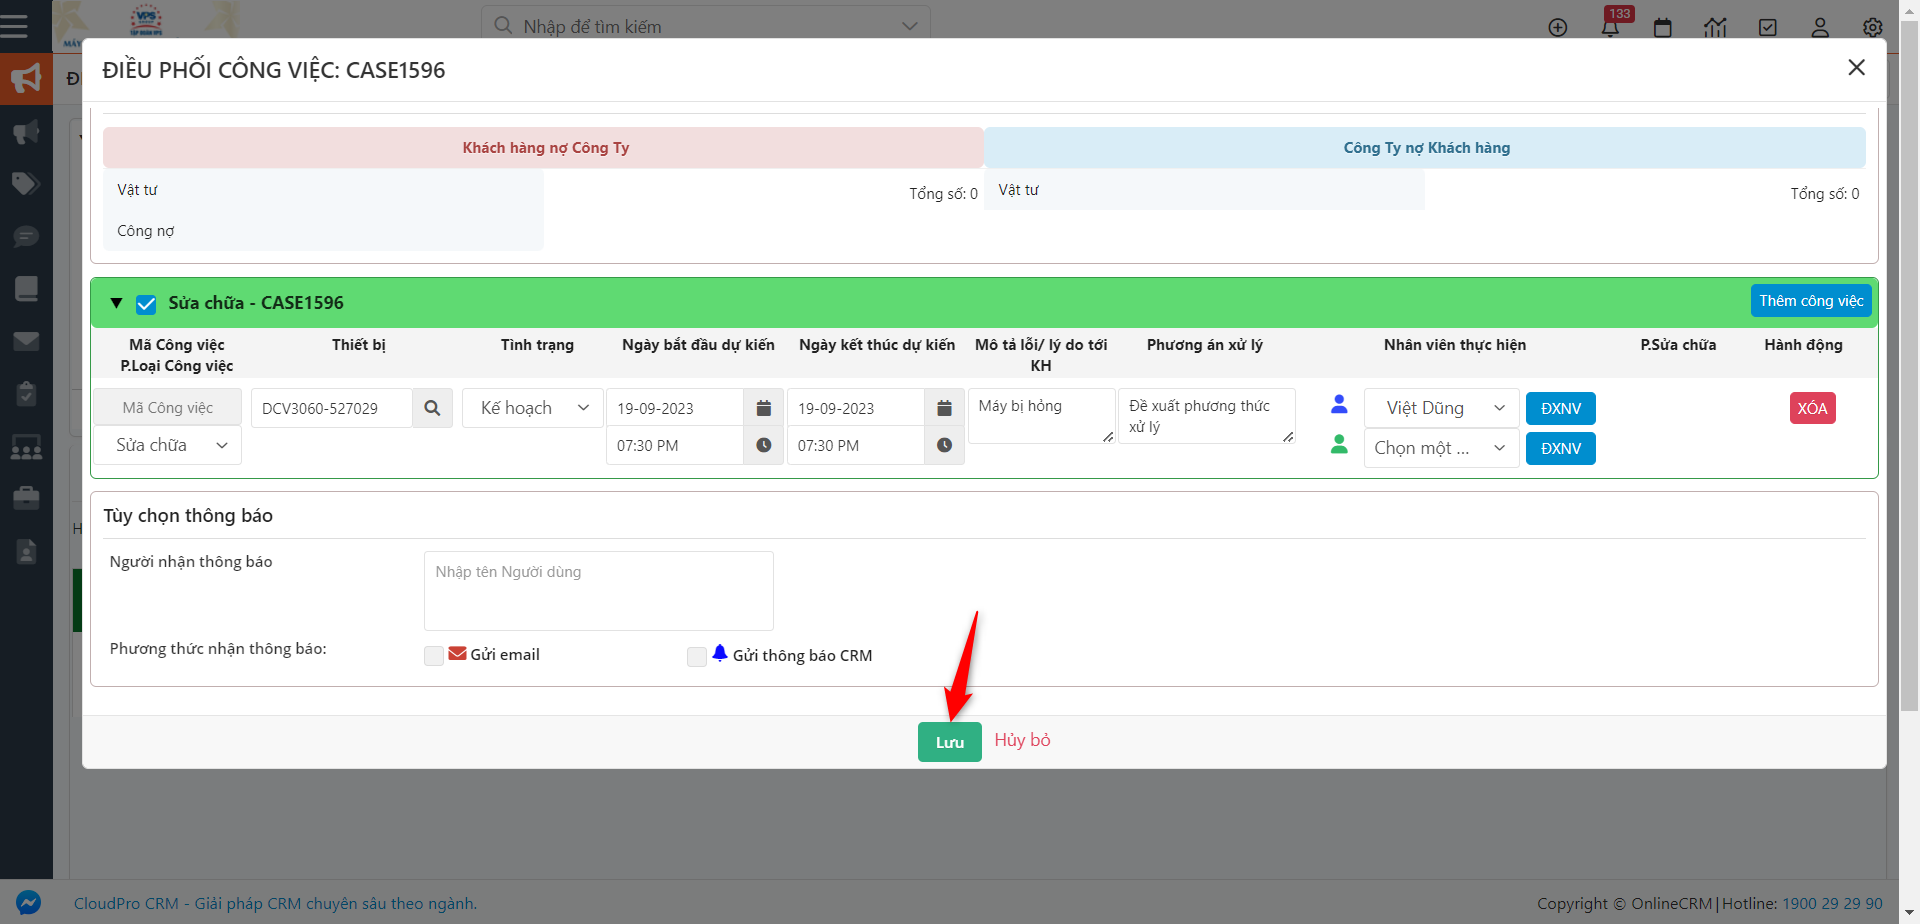Open the grey megaphone marketing sidebar icon
1920x924 pixels.
[x=26, y=132]
